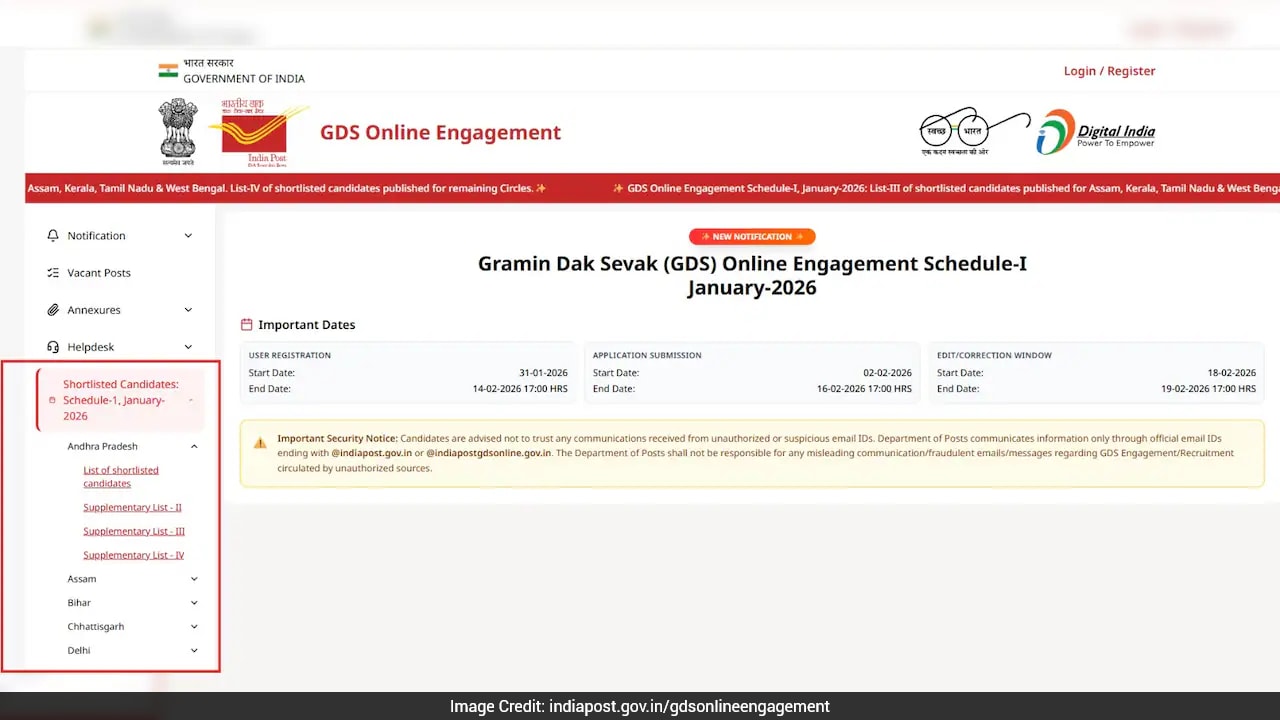1280x720 pixels.
Task: Click the Helpdesk headset icon
Action: pos(53,347)
